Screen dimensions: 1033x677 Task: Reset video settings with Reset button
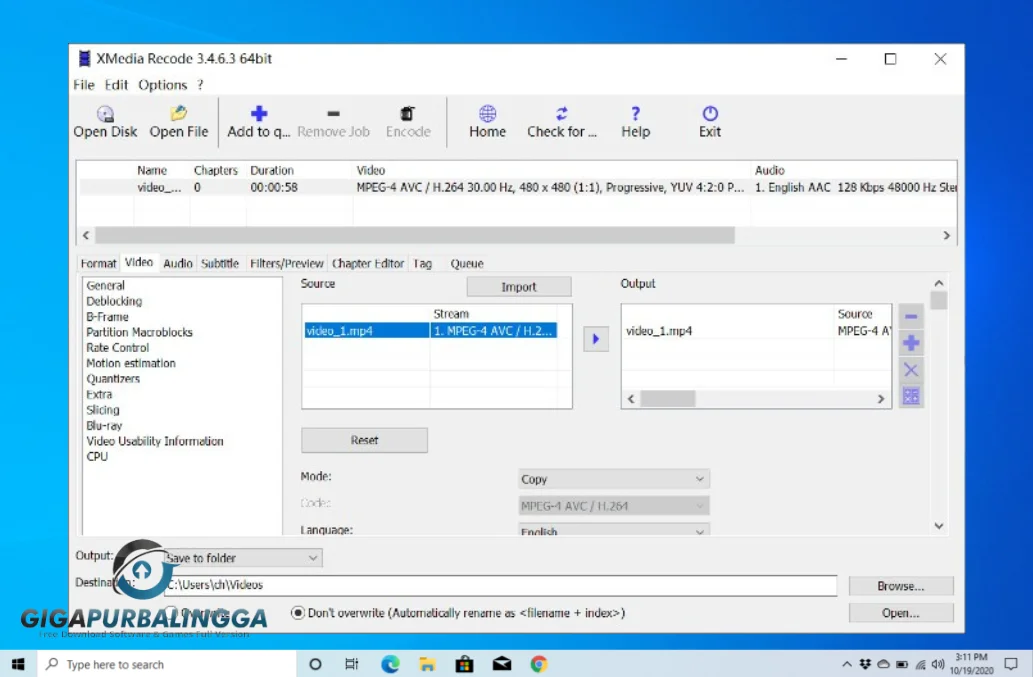tap(363, 440)
